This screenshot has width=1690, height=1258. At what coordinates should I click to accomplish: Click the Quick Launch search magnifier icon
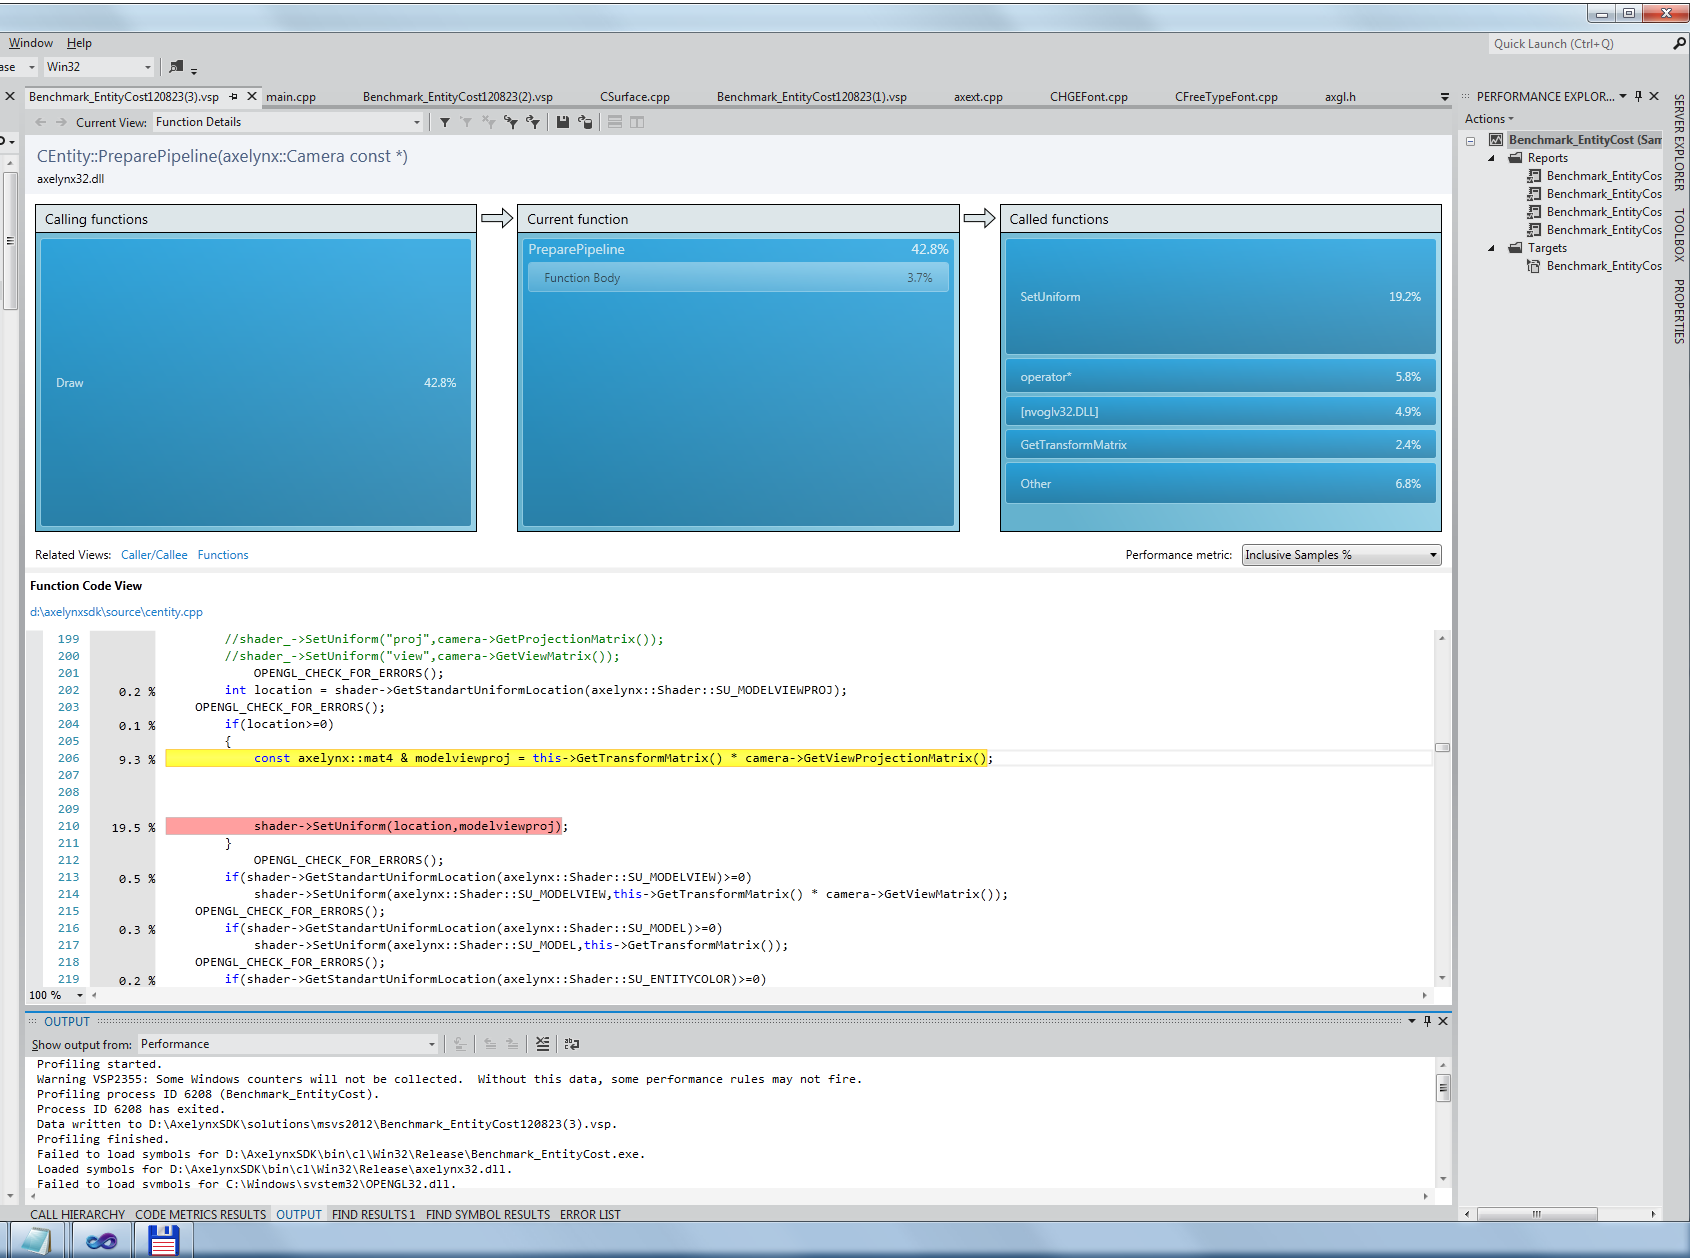coord(1679,44)
